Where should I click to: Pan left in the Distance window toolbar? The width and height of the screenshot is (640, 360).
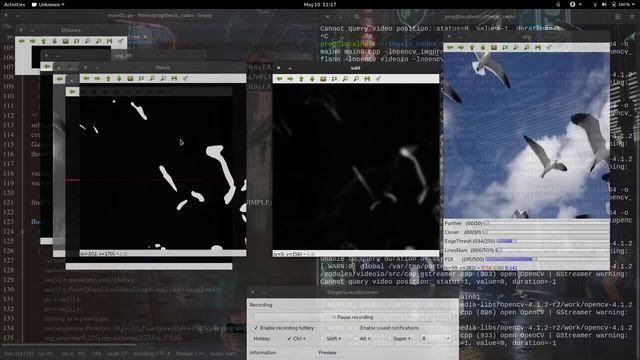coord(21,41)
